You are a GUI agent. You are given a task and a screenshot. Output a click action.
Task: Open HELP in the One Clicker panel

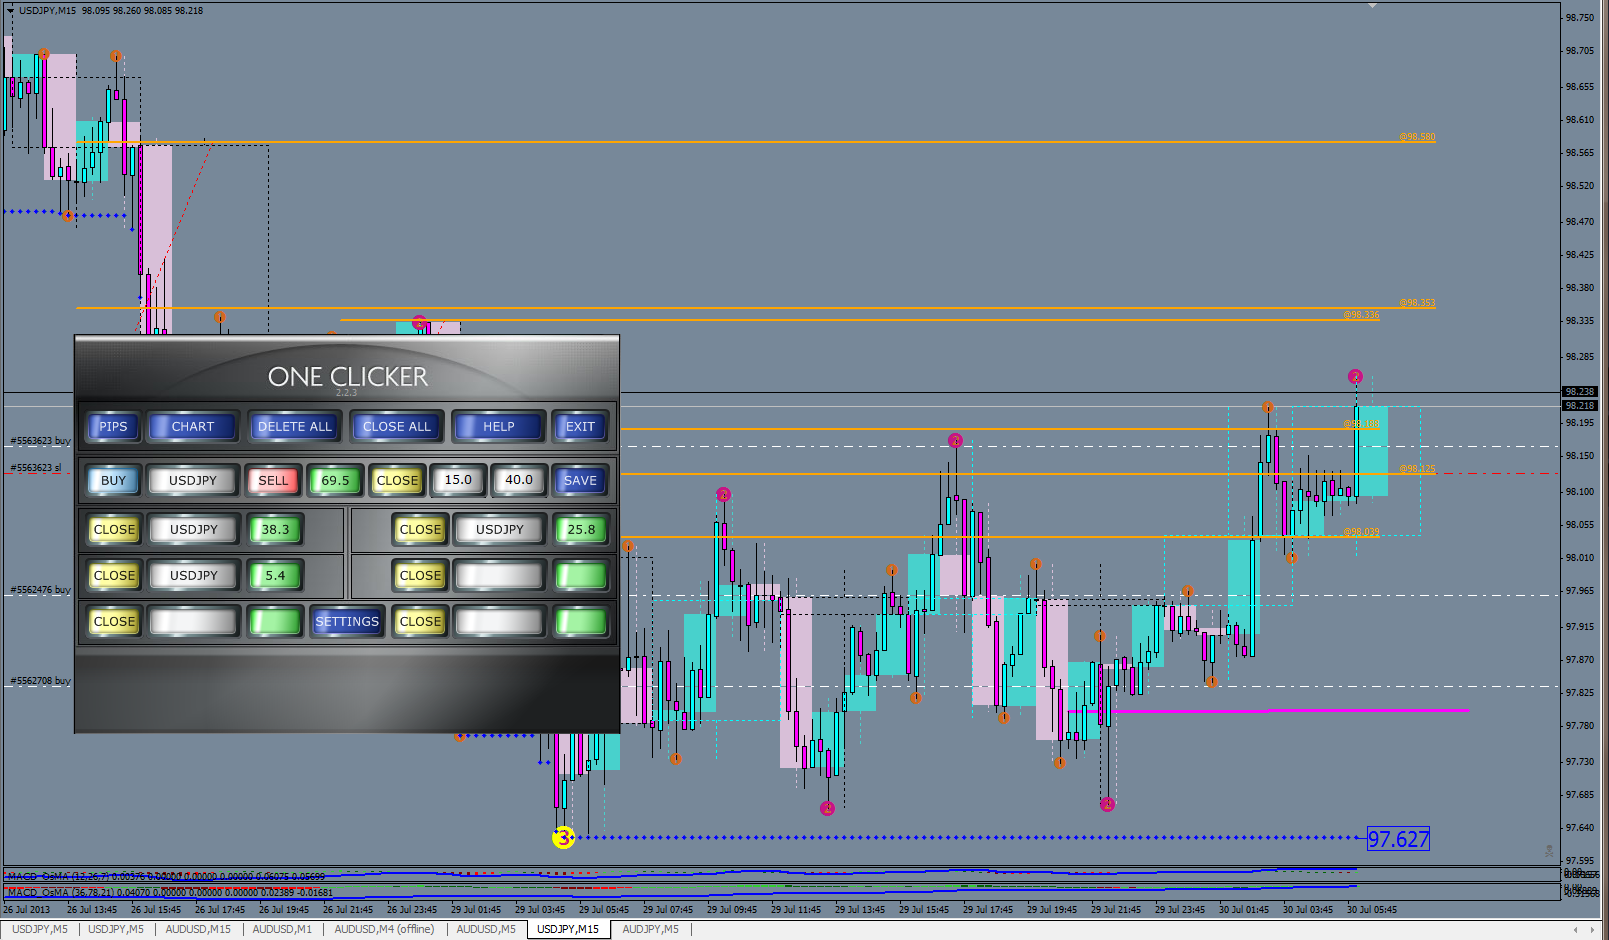[x=499, y=427]
